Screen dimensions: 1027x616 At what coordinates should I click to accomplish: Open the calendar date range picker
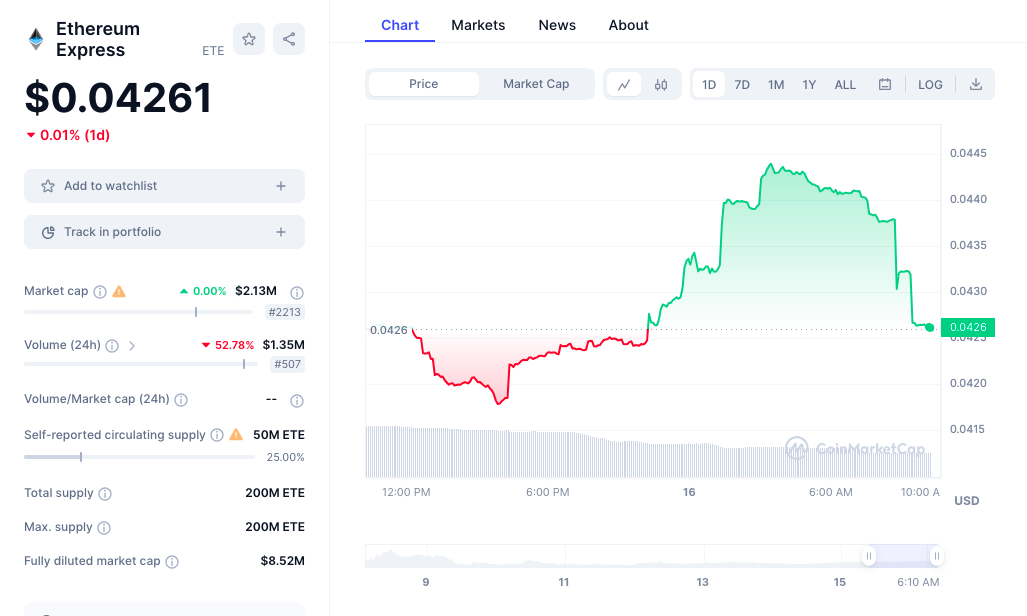[885, 85]
